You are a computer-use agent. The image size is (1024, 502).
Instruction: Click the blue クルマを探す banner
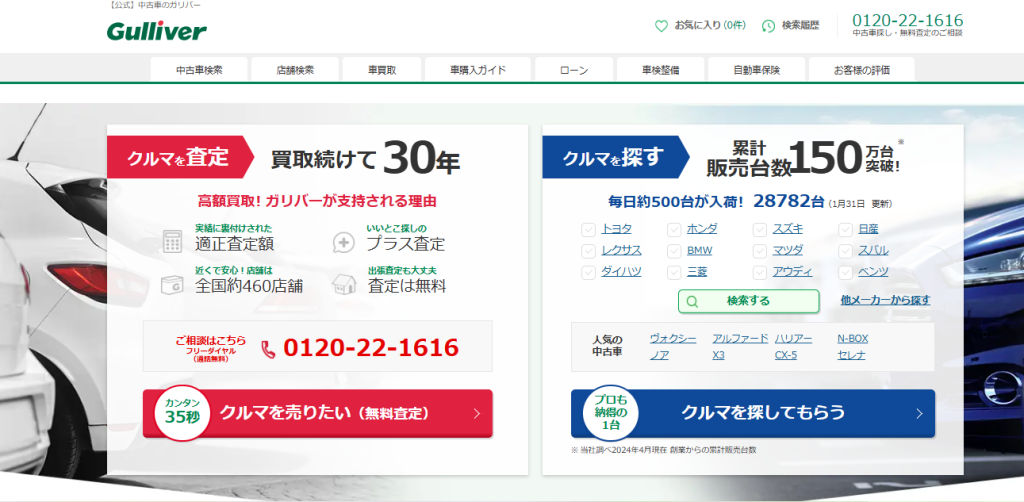click(x=615, y=157)
